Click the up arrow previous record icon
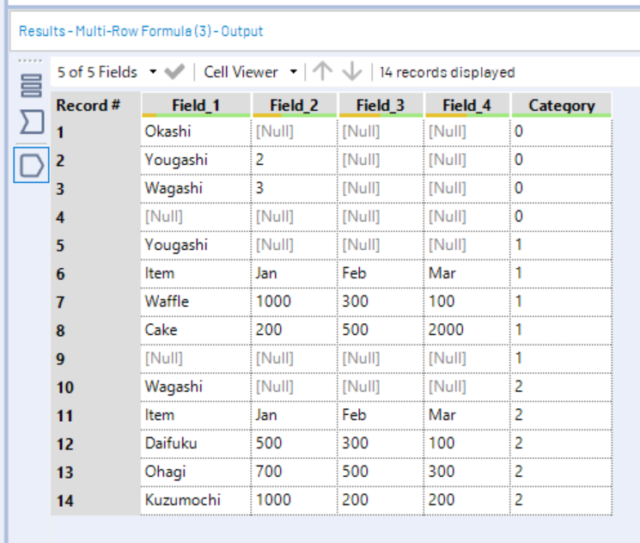The width and height of the screenshot is (640, 543). [322, 71]
